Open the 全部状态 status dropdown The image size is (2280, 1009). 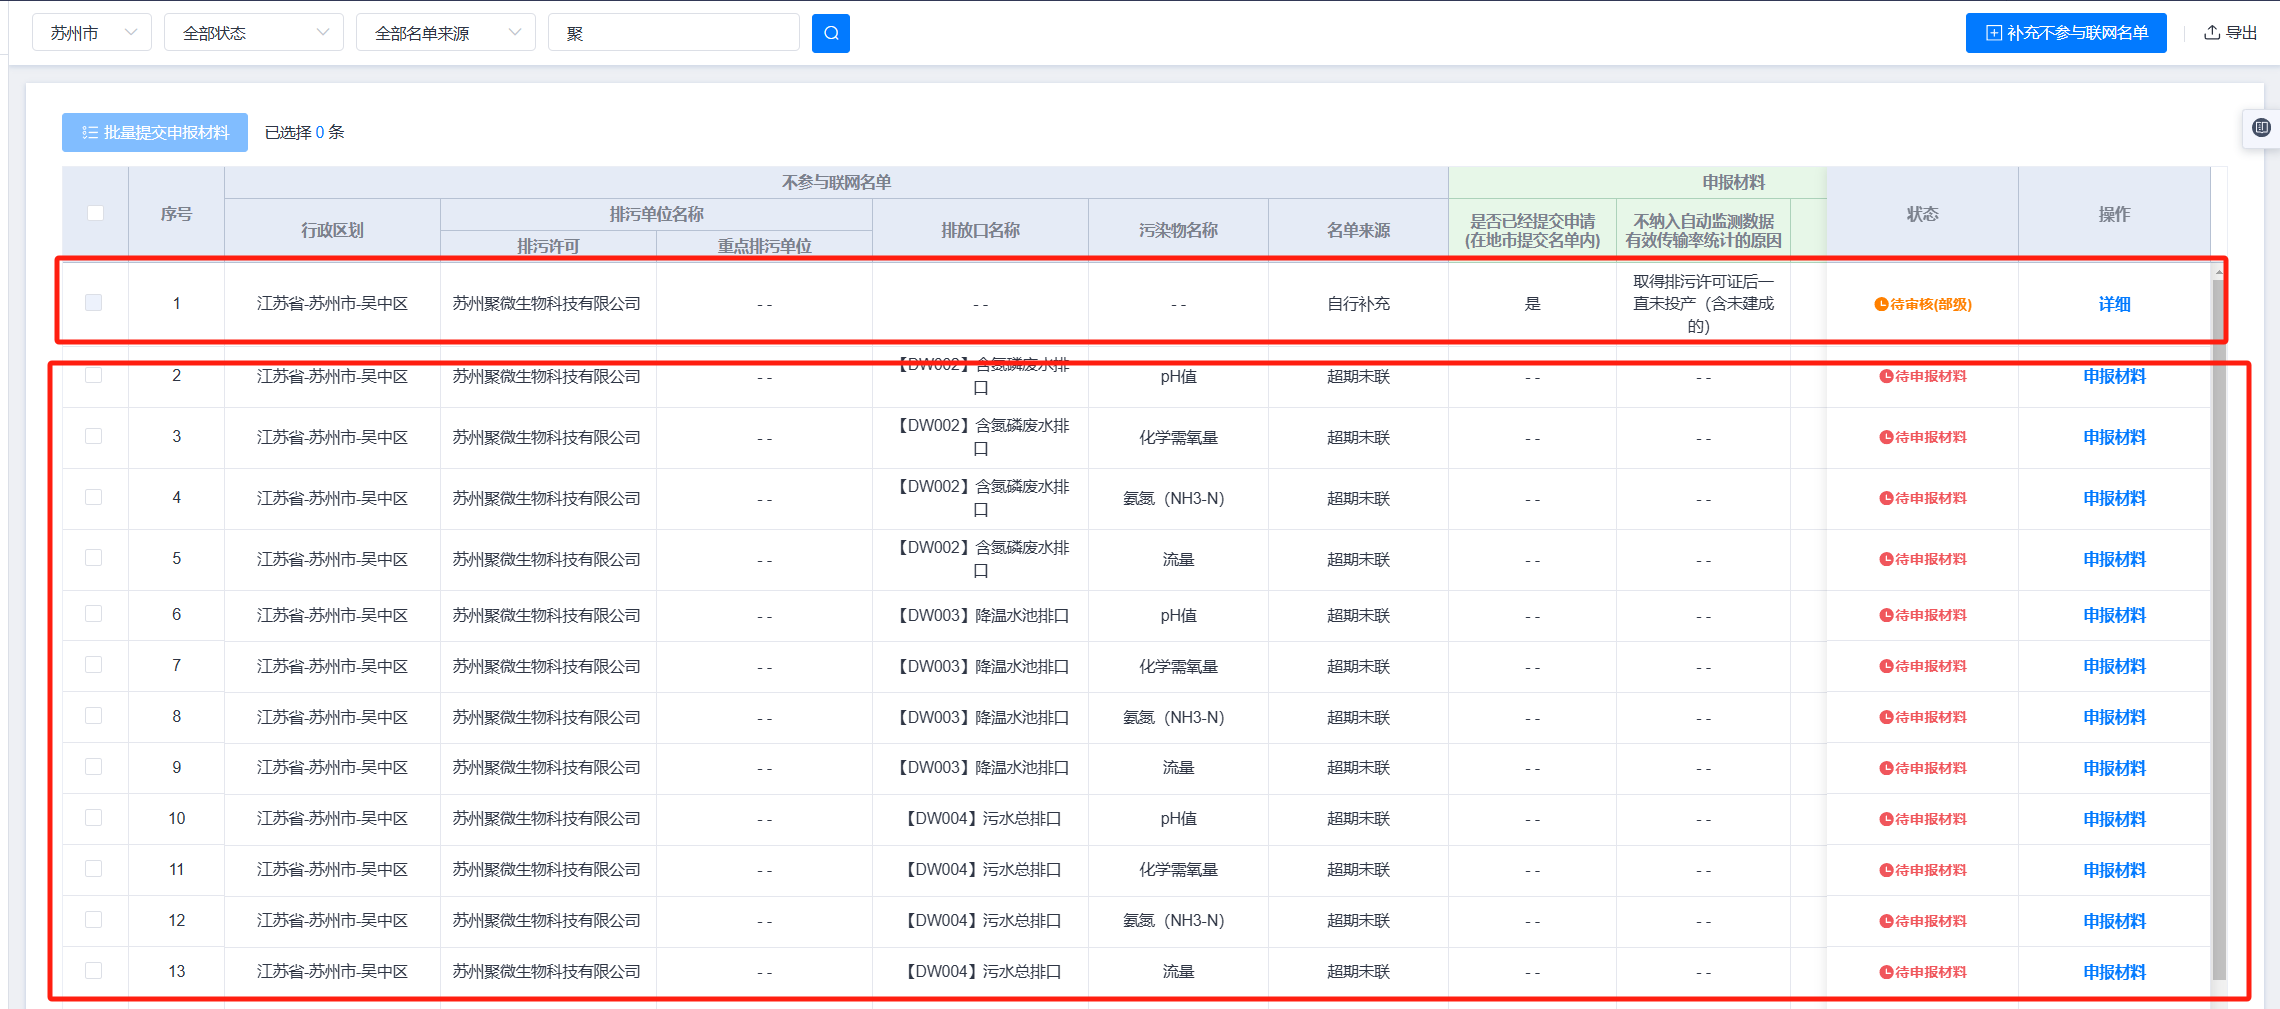pos(254,33)
